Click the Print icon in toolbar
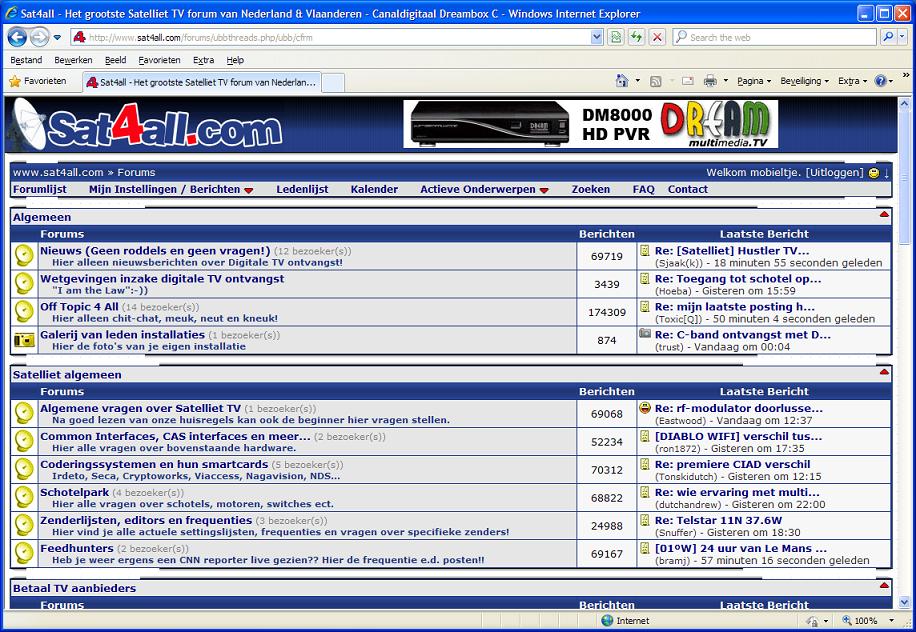 (x=710, y=81)
